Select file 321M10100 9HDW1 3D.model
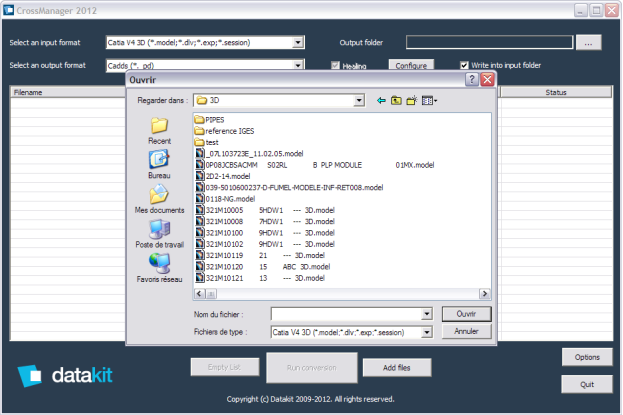 (x=265, y=233)
